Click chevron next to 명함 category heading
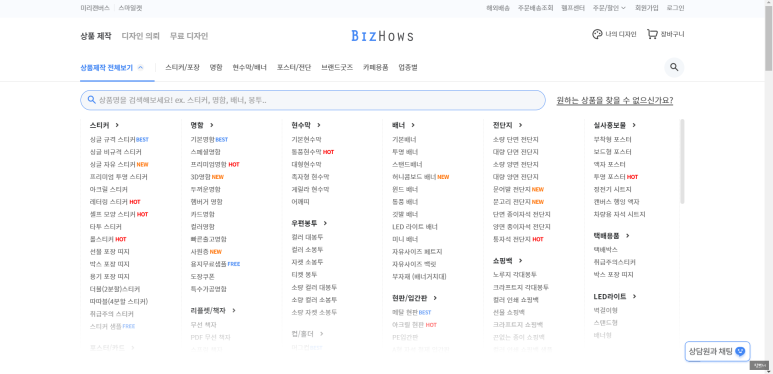773x374 pixels. pyautogui.click(x=211, y=125)
